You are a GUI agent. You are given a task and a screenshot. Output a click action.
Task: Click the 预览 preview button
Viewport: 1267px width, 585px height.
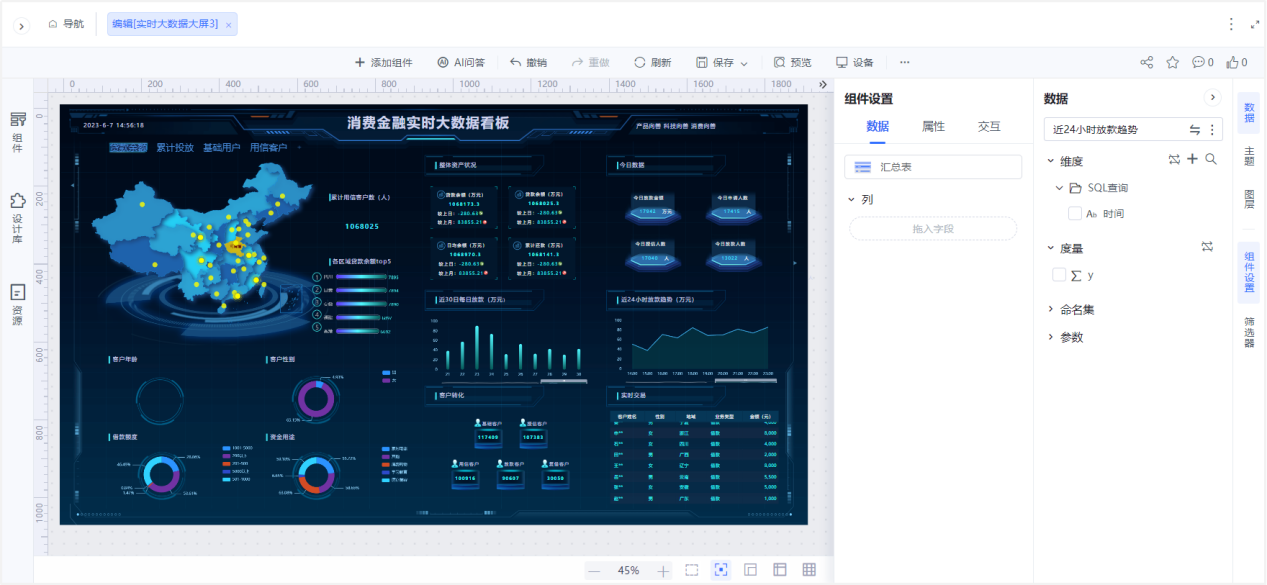pos(792,62)
